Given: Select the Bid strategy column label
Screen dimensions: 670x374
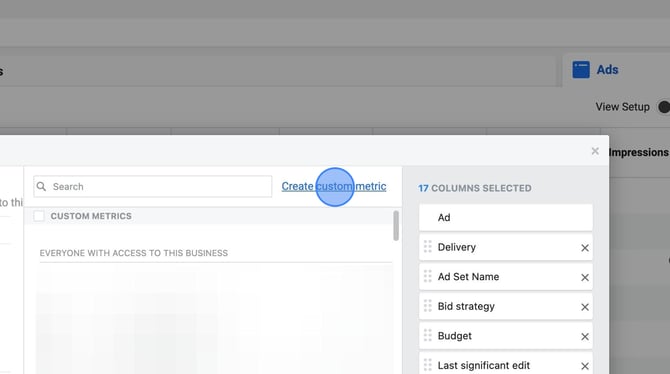Looking at the screenshot, I should [x=466, y=306].
